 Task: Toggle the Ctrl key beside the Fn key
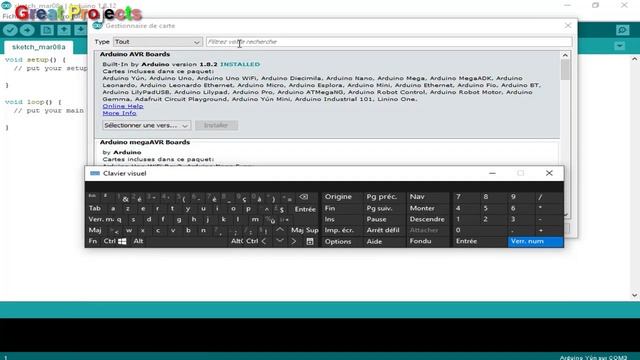(109, 241)
